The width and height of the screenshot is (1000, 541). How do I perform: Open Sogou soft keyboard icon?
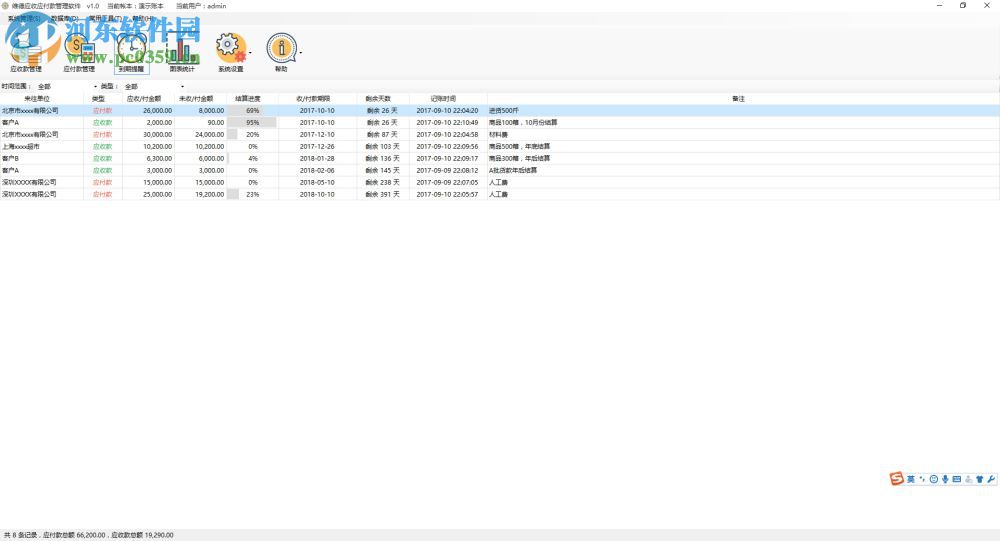[x=957, y=480]
